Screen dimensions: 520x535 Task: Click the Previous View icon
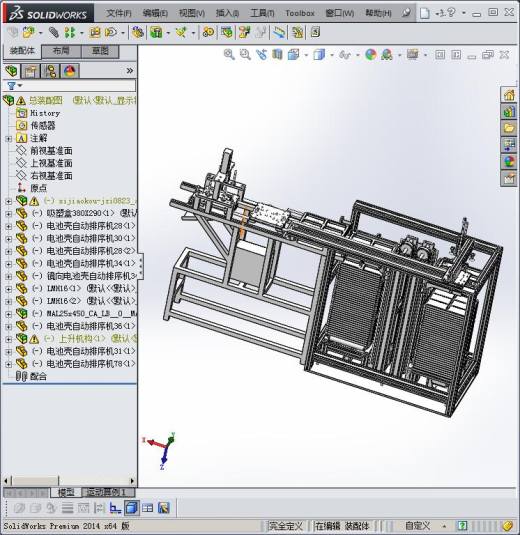(x=261, y=55)
